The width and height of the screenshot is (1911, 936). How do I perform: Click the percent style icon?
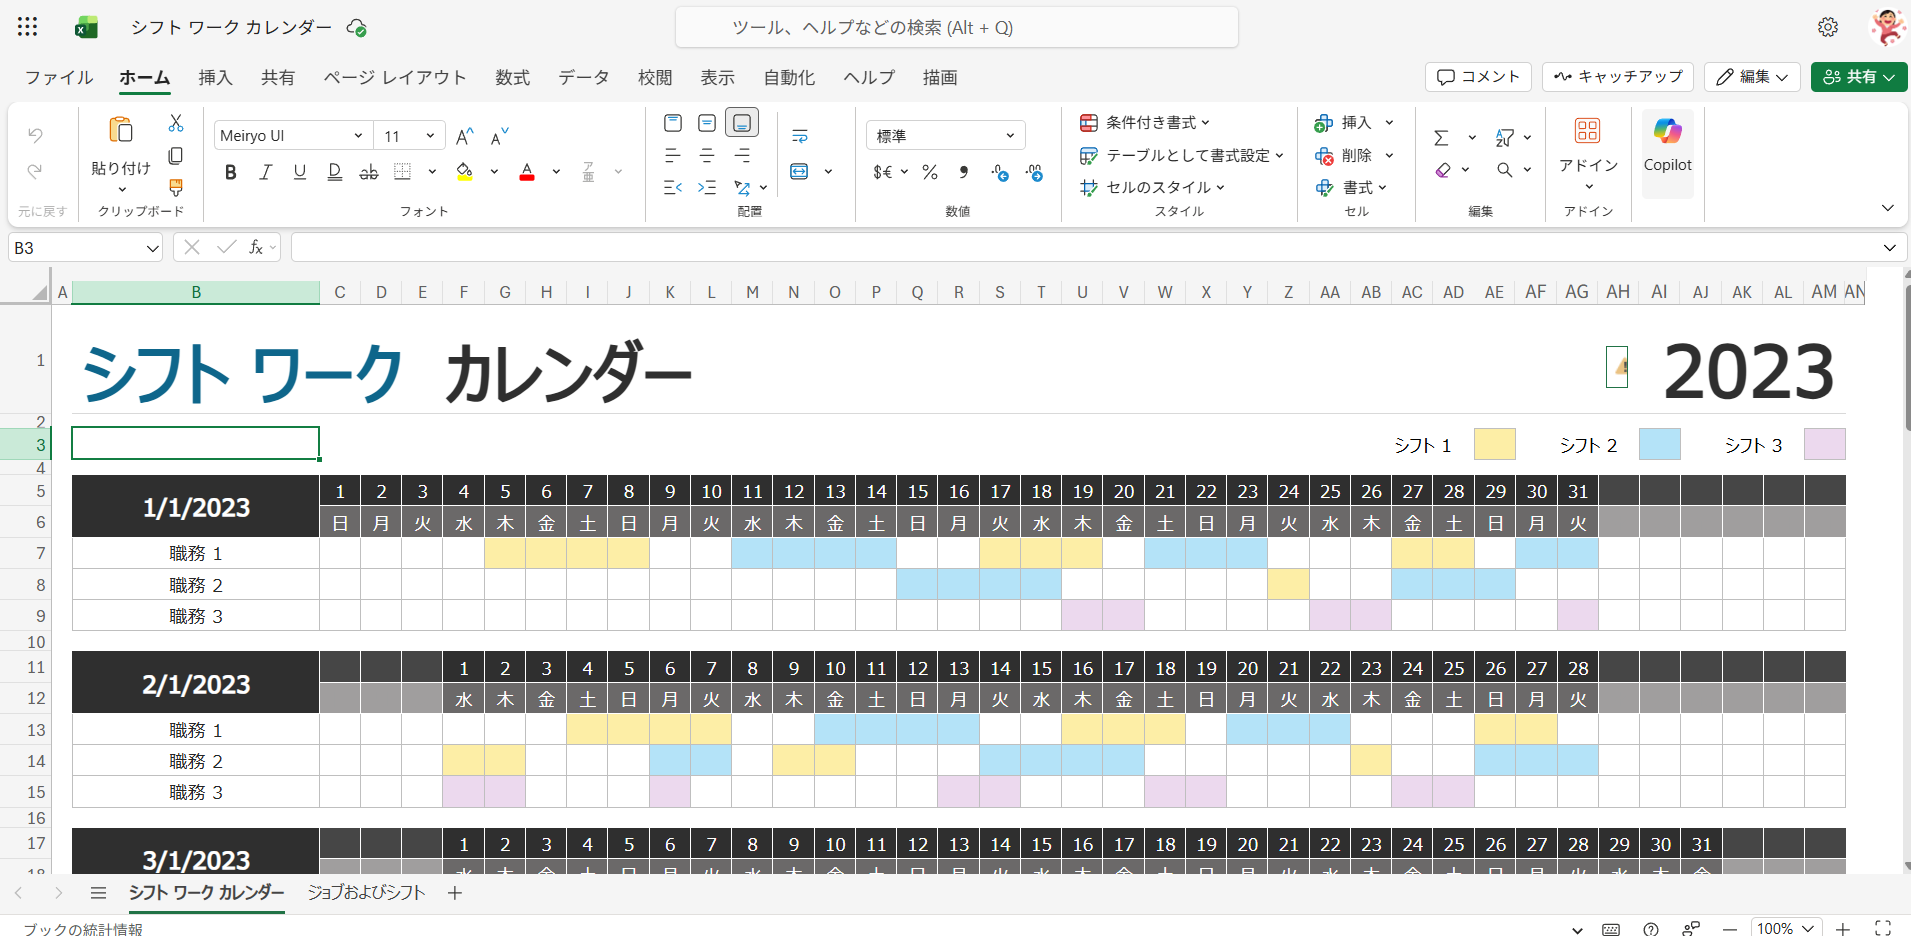click(930, 172)
